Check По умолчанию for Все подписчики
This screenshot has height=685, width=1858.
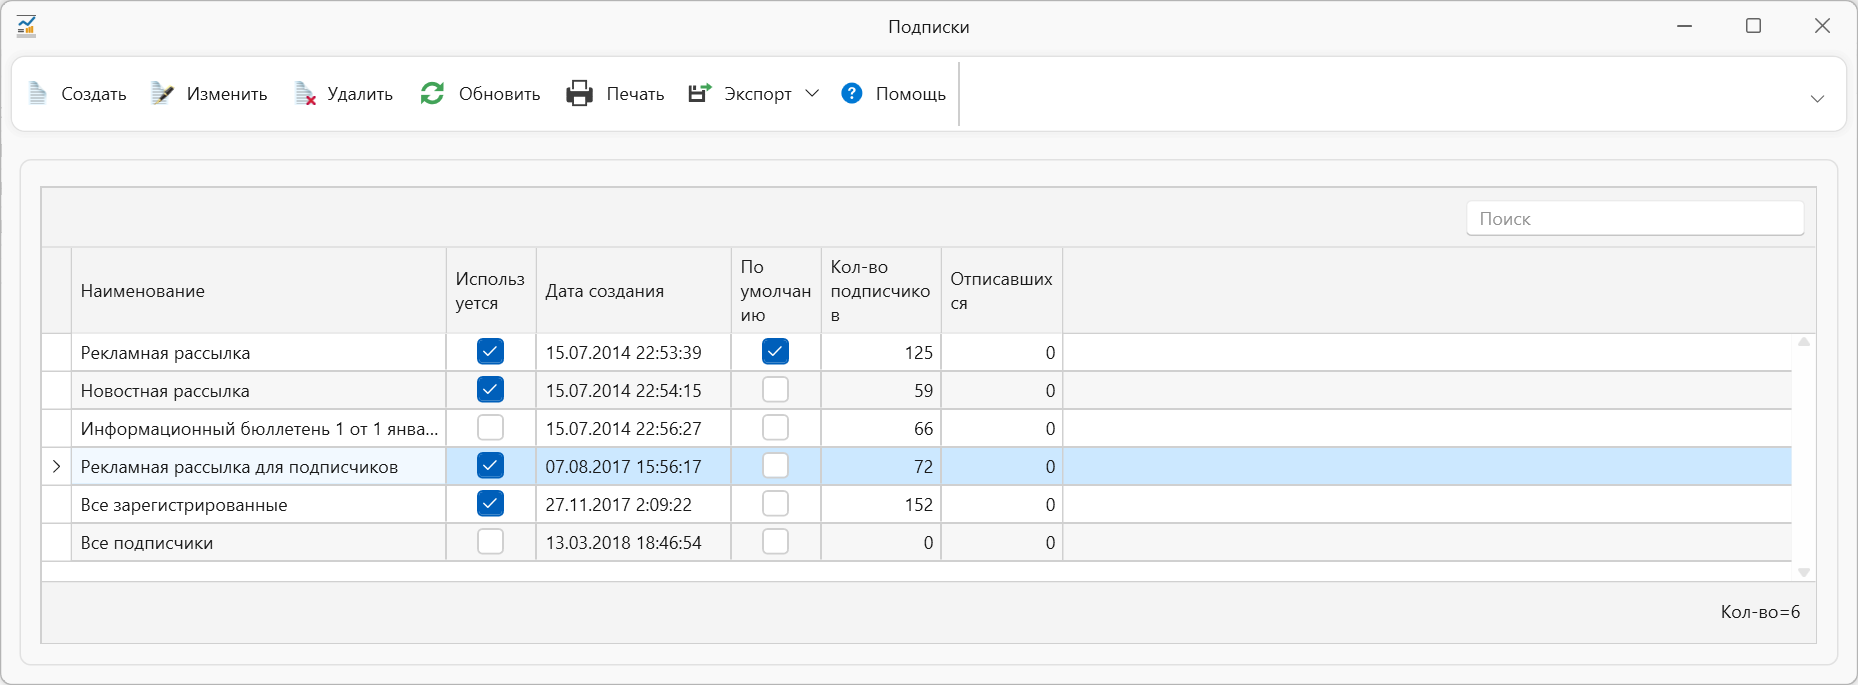(x=775, y=541)
